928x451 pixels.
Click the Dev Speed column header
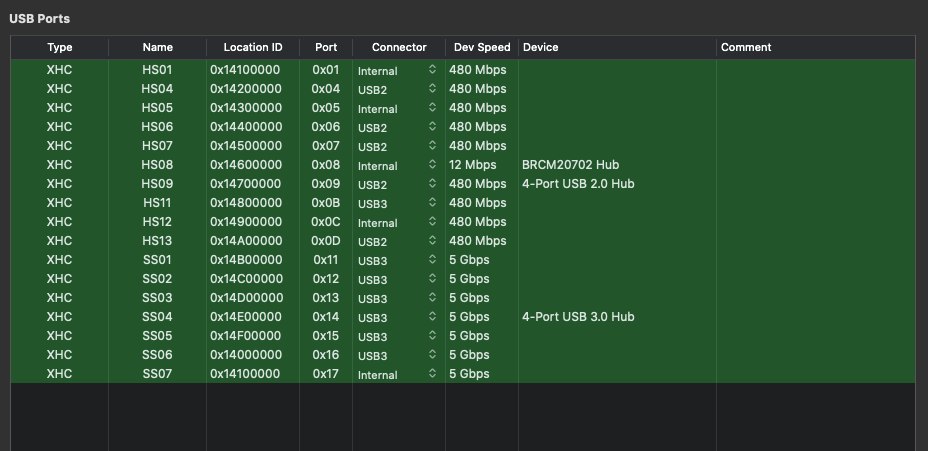point(482,47)
